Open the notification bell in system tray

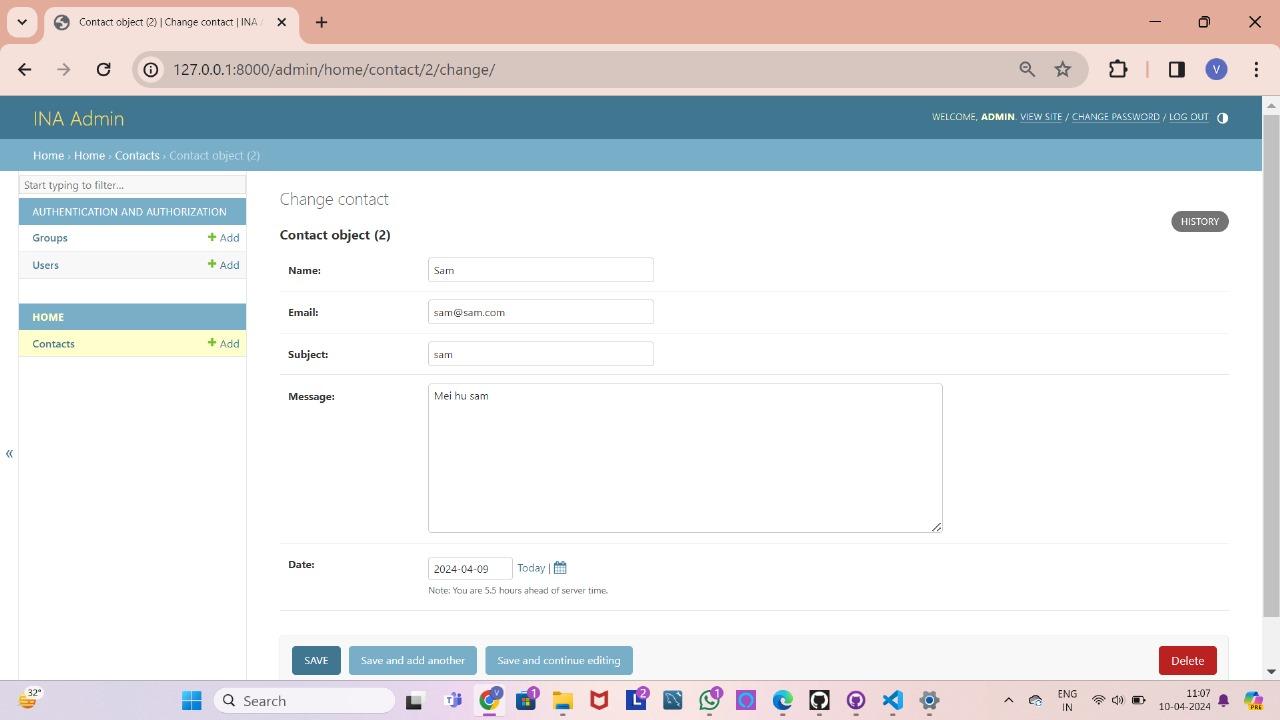tap(1223, 700)
